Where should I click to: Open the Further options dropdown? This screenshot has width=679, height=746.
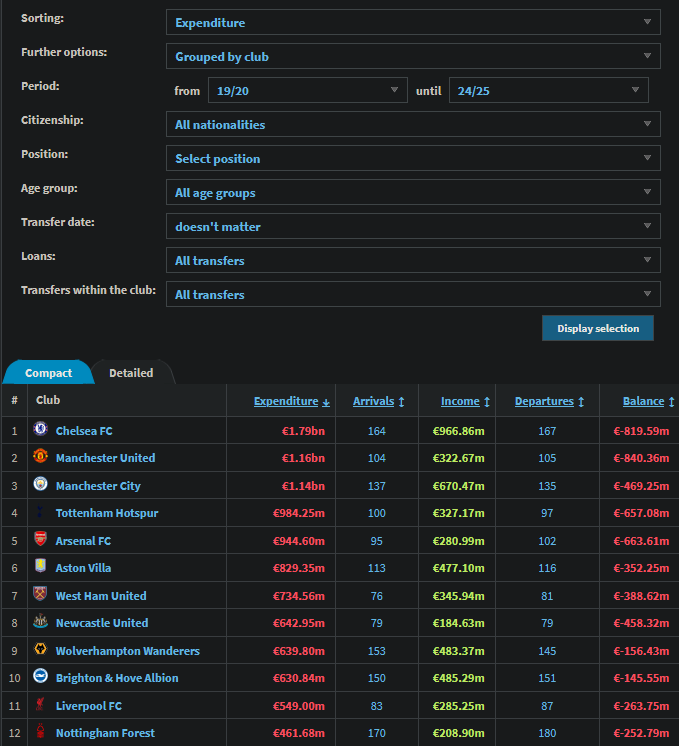click(x=413, y=56)
